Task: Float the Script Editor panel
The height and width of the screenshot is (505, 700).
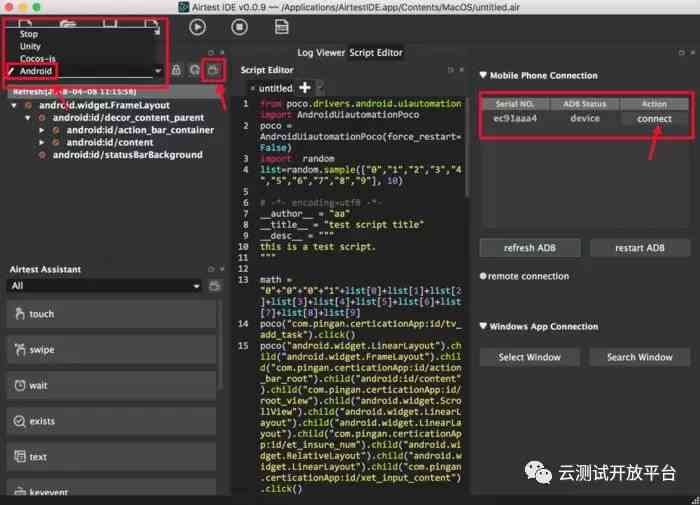Action: [x=451, y=70]
